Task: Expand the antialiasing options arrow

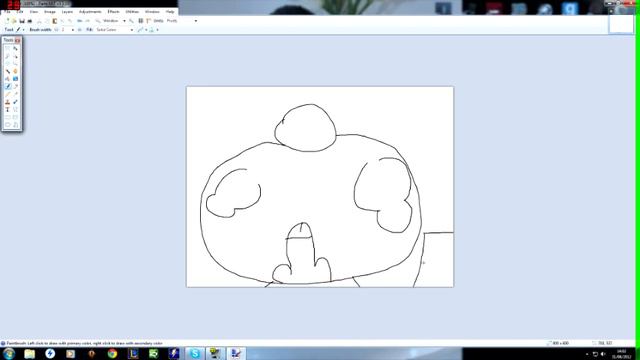Action: 146,30
